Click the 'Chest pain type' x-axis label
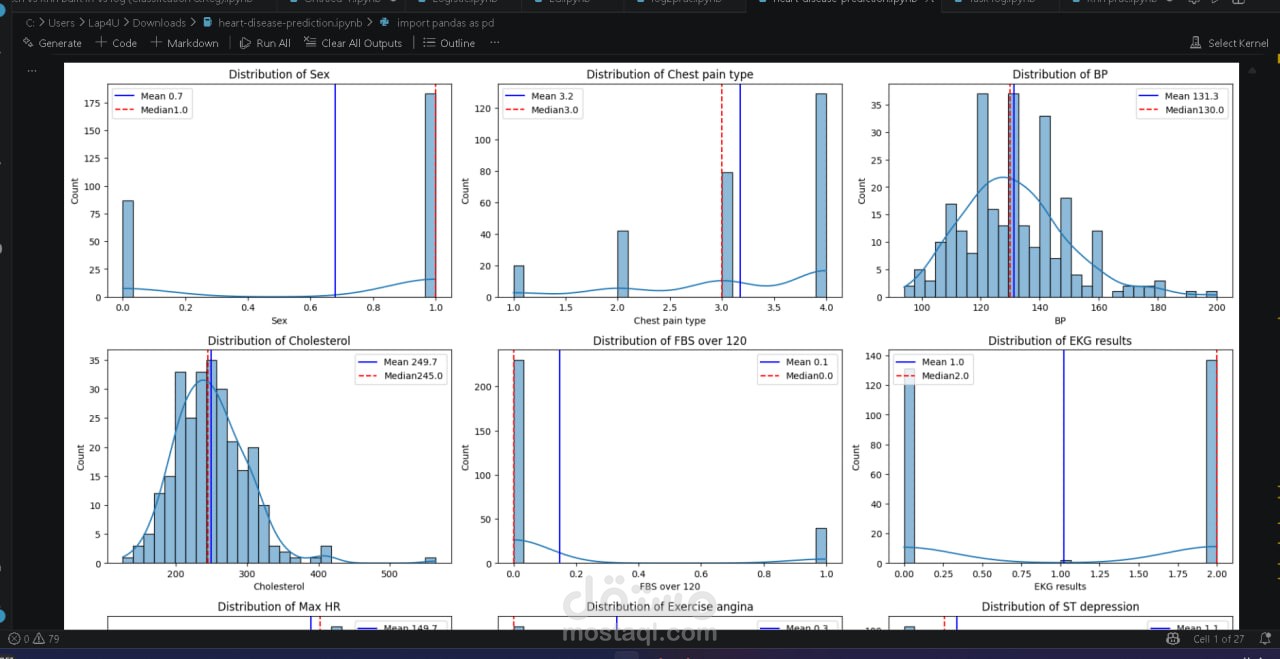Image resolution: width=1280 pixels, height=659 pixels. pyautogui.click(x=670, y=320)
